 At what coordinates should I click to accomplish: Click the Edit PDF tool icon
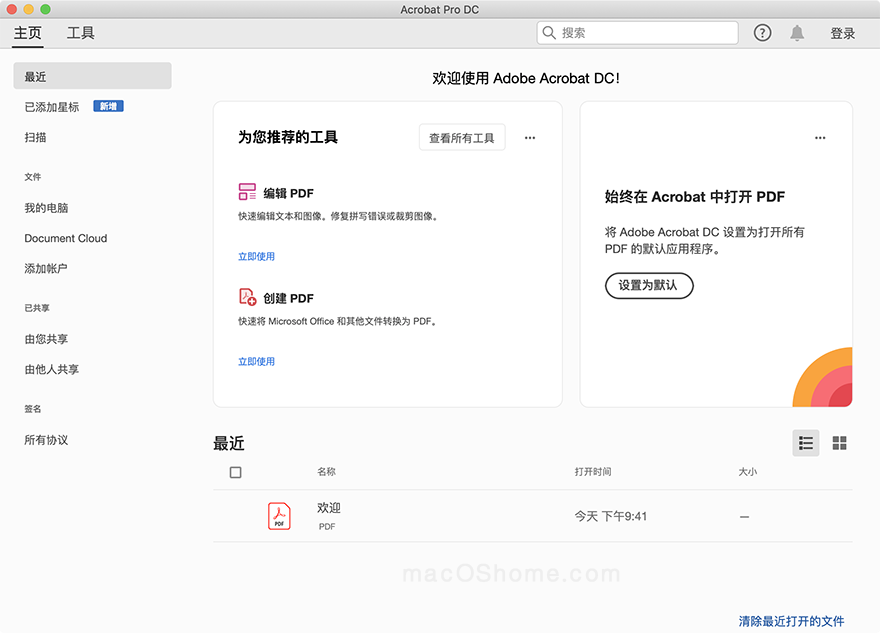click(x=247, y=192)
